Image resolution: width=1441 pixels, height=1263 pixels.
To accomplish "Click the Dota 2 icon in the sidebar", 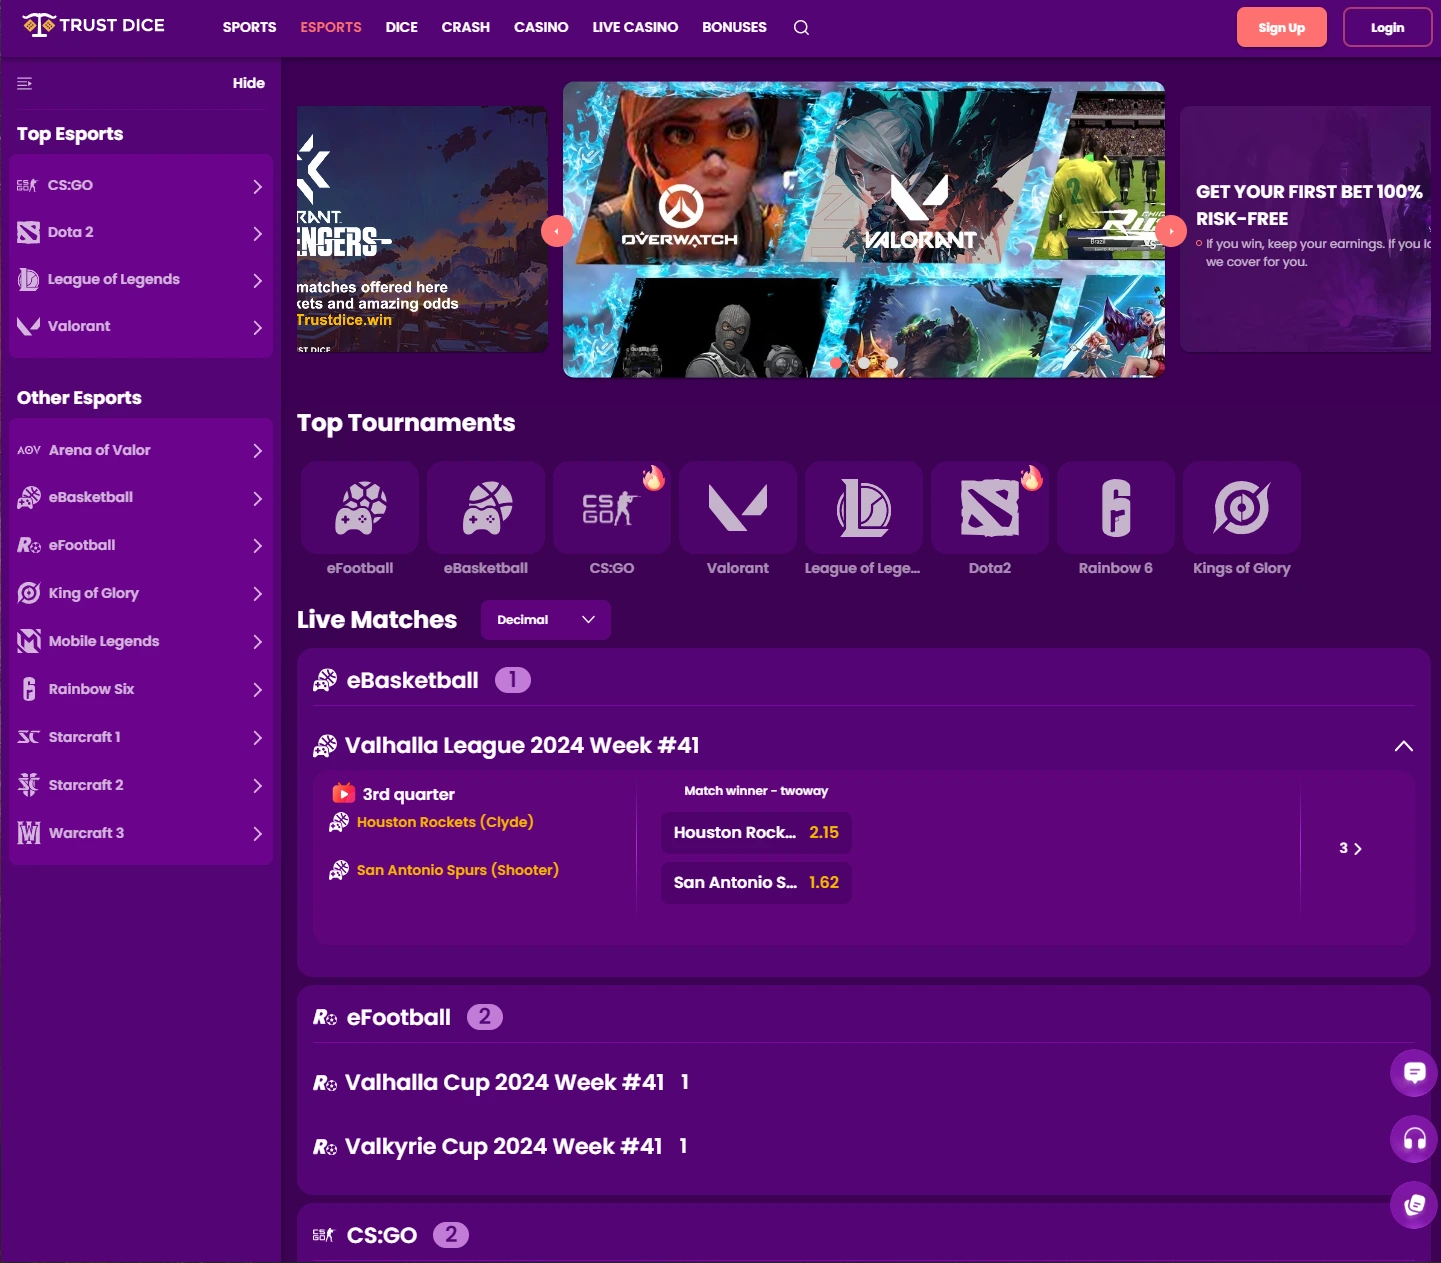I will click(x=28, y=232).
